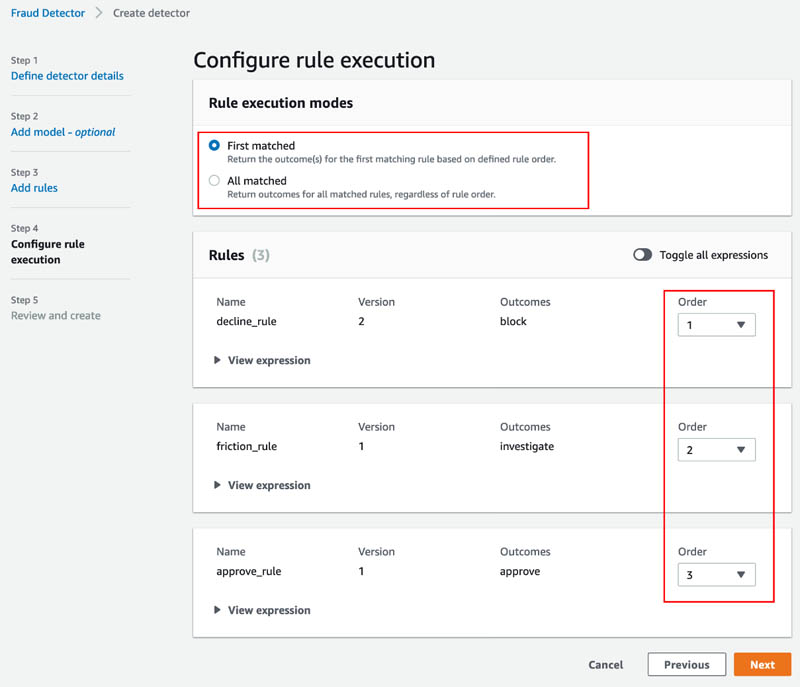Click the Previous button

pos(687,665)
